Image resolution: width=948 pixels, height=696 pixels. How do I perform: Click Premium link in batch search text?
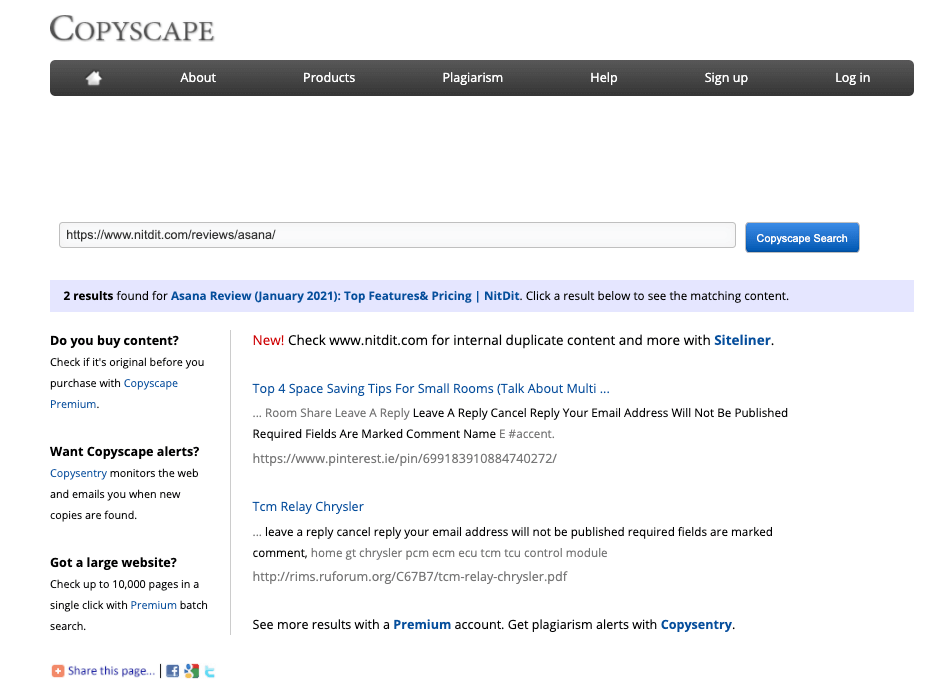point(154,605)
